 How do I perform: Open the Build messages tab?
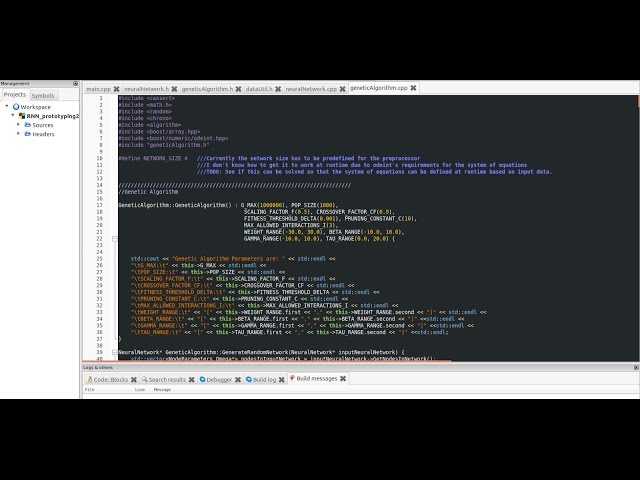(317, 379)
